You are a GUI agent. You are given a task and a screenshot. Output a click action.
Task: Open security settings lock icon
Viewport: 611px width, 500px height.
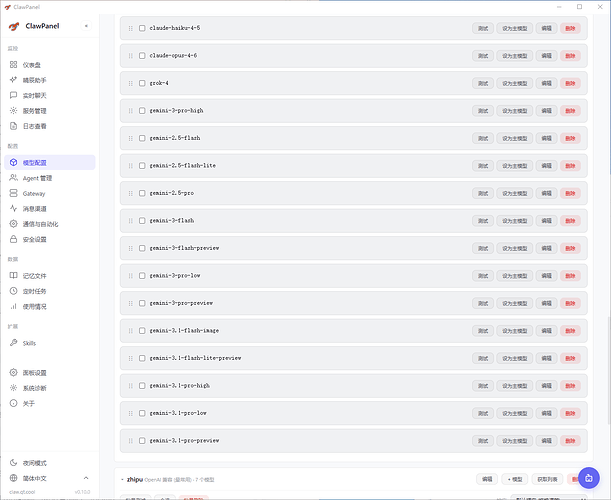click(13, 239)
